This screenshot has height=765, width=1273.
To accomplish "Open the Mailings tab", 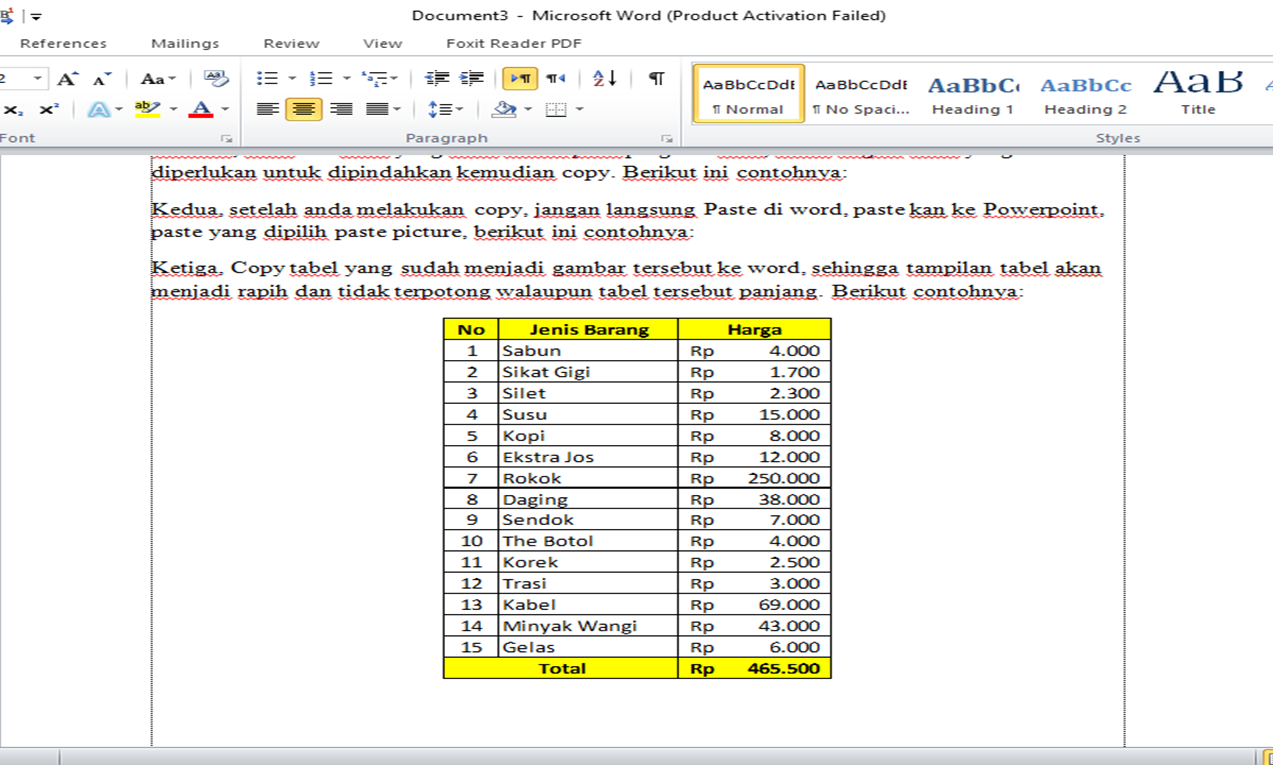I will [x=185, y=43].
